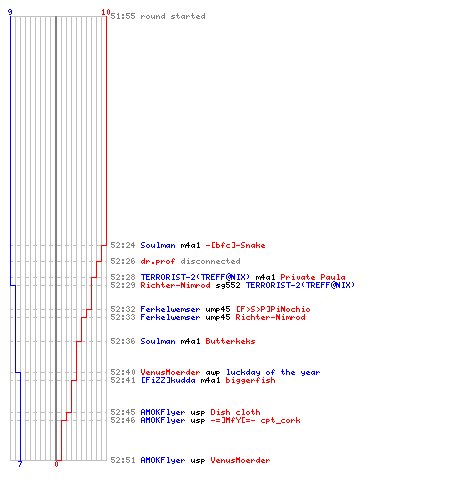Click the 51:55 round started entry

tap(158, 16)
